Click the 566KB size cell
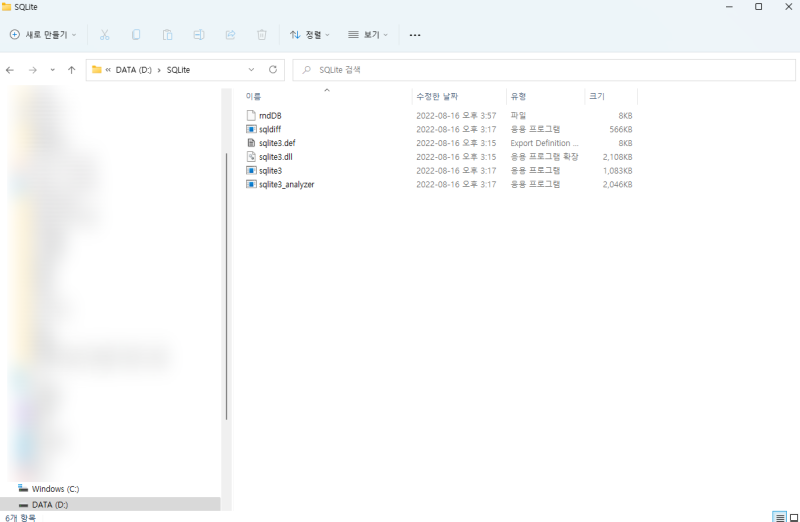800x522 pixels. [x=620, y=129]
